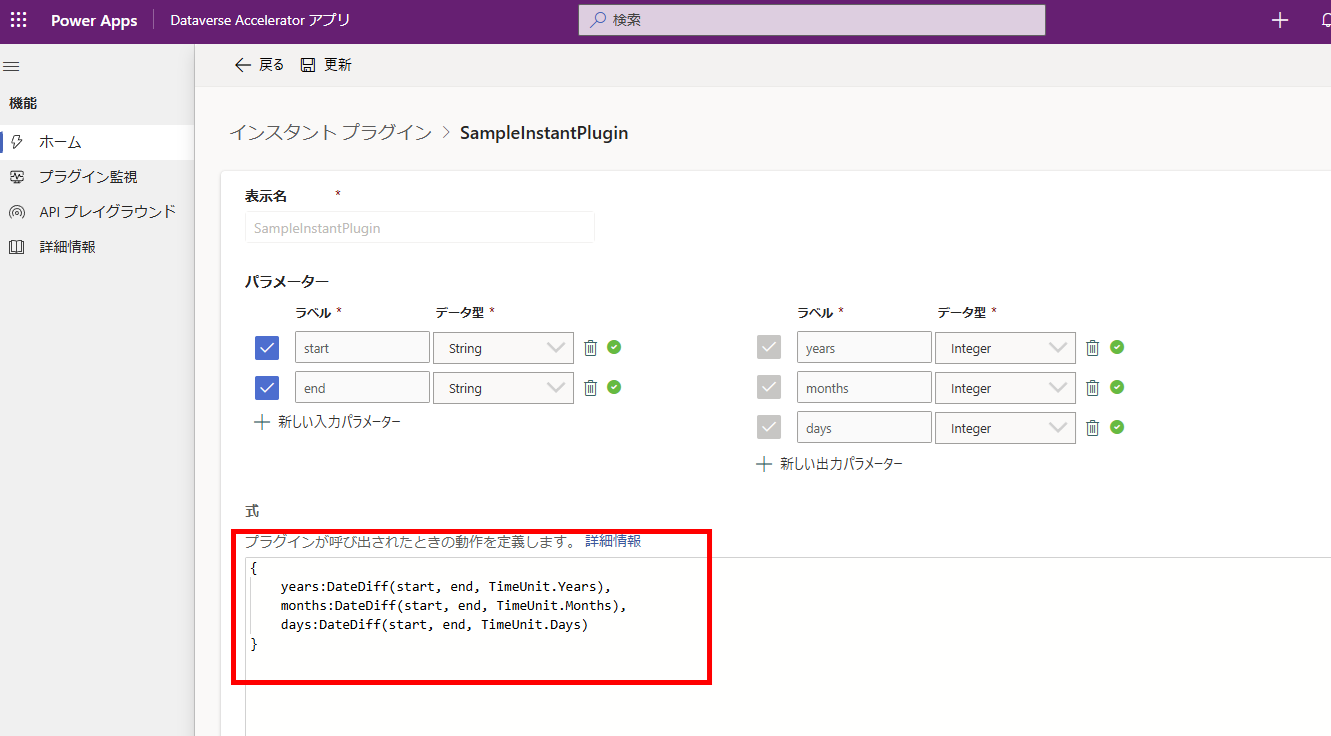Toggle the years output checkbox
This screenshot has width=1331, height=736.
coord(769,348)
